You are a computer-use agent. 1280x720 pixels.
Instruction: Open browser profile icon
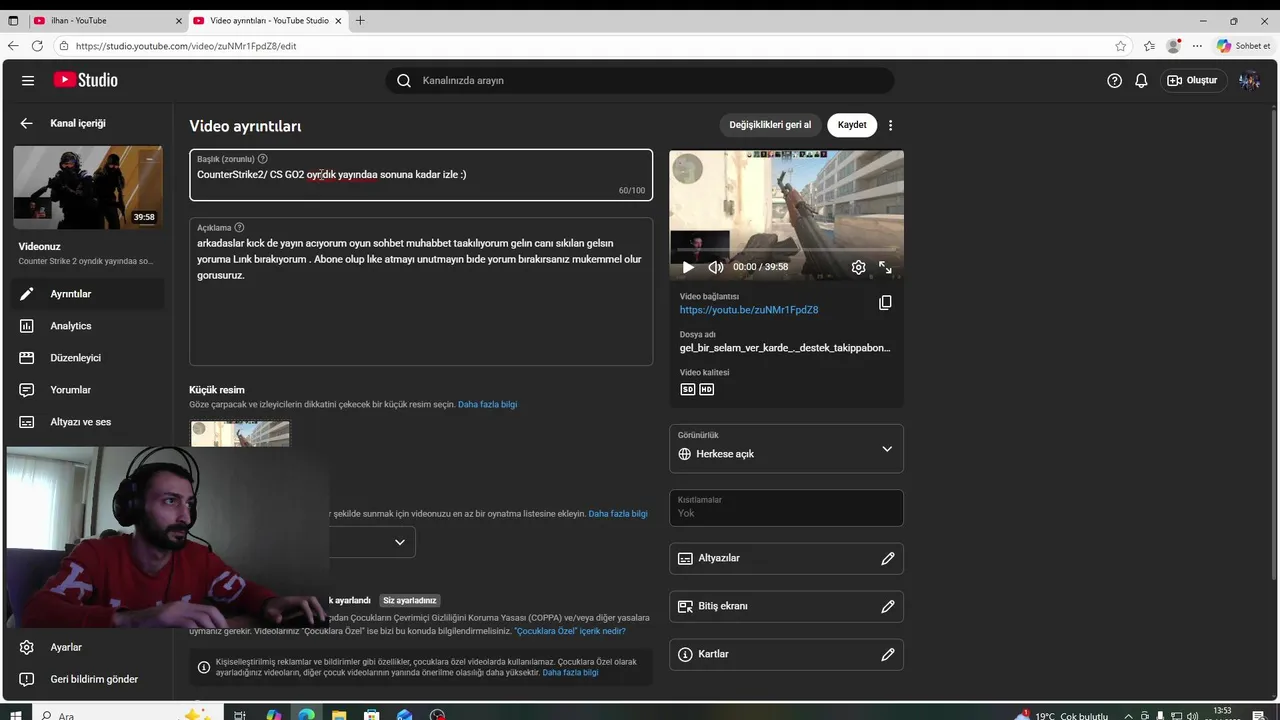[x=1173, y=46]
